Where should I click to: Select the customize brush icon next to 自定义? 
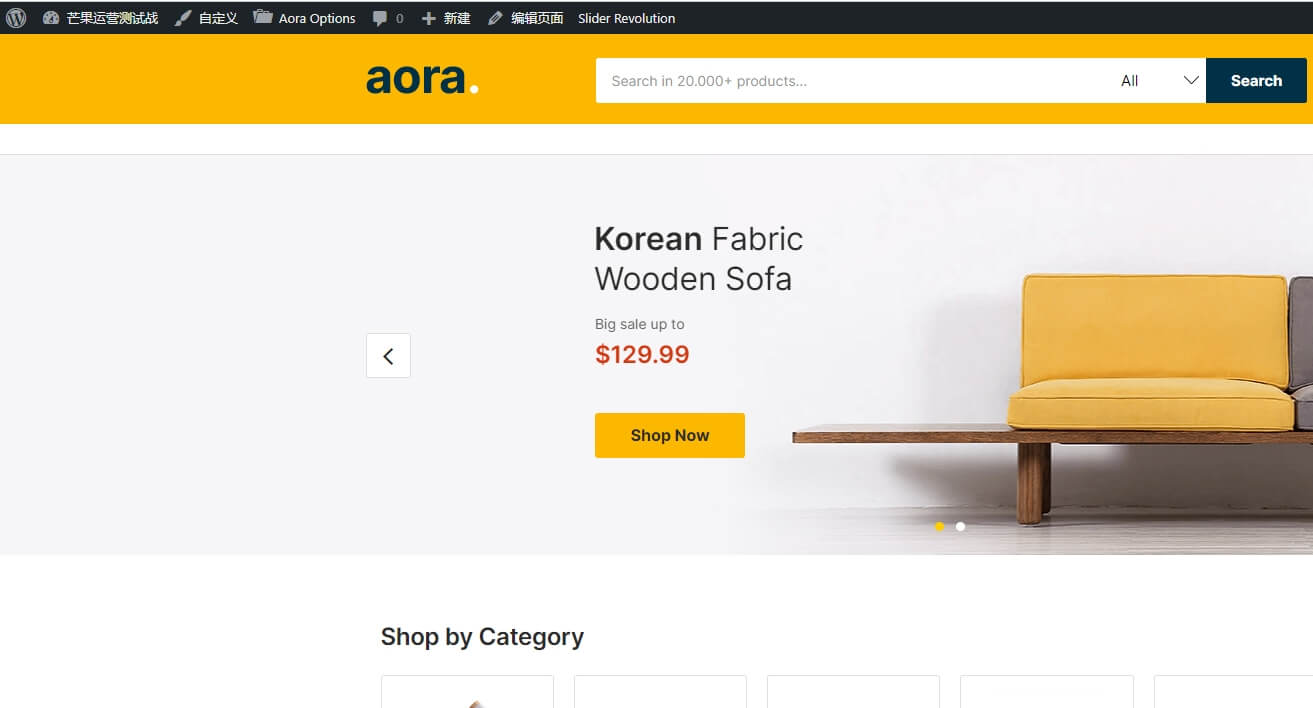[180, 17]
